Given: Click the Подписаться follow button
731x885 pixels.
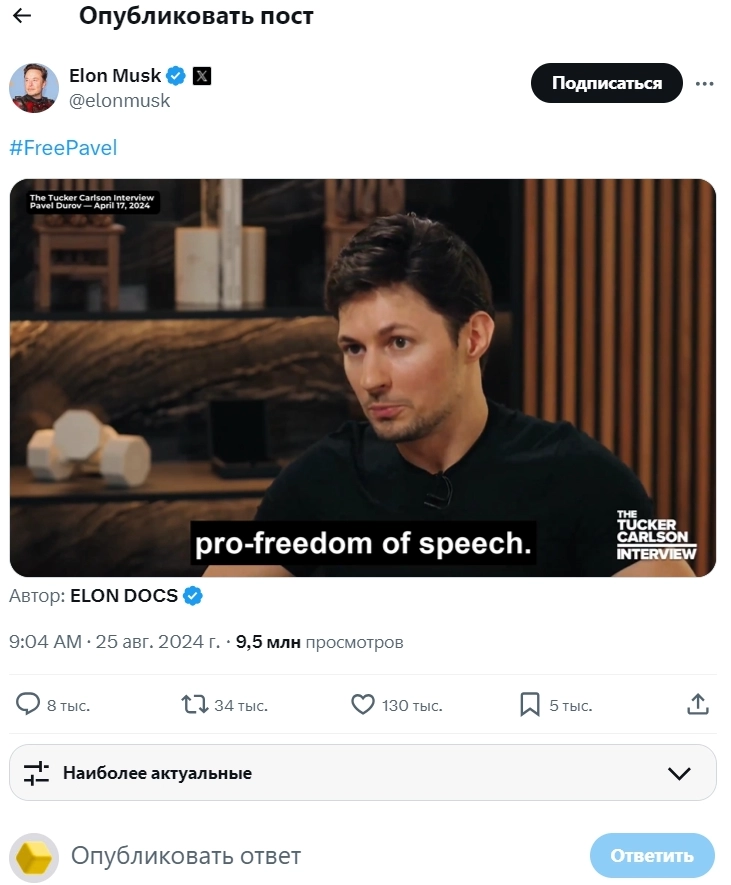Looking at the screenshot, I should [x=607, y=83].
